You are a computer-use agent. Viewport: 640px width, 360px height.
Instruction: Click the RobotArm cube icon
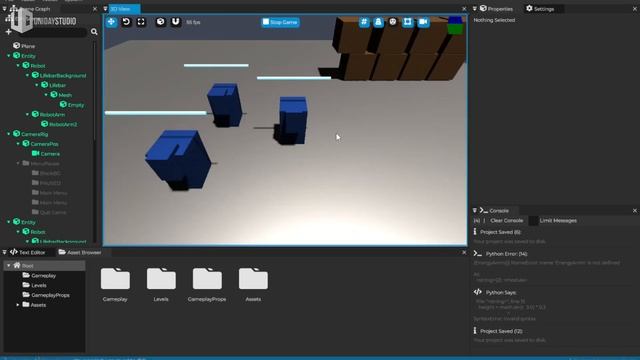pyautogui.click(x=35, y=114)
